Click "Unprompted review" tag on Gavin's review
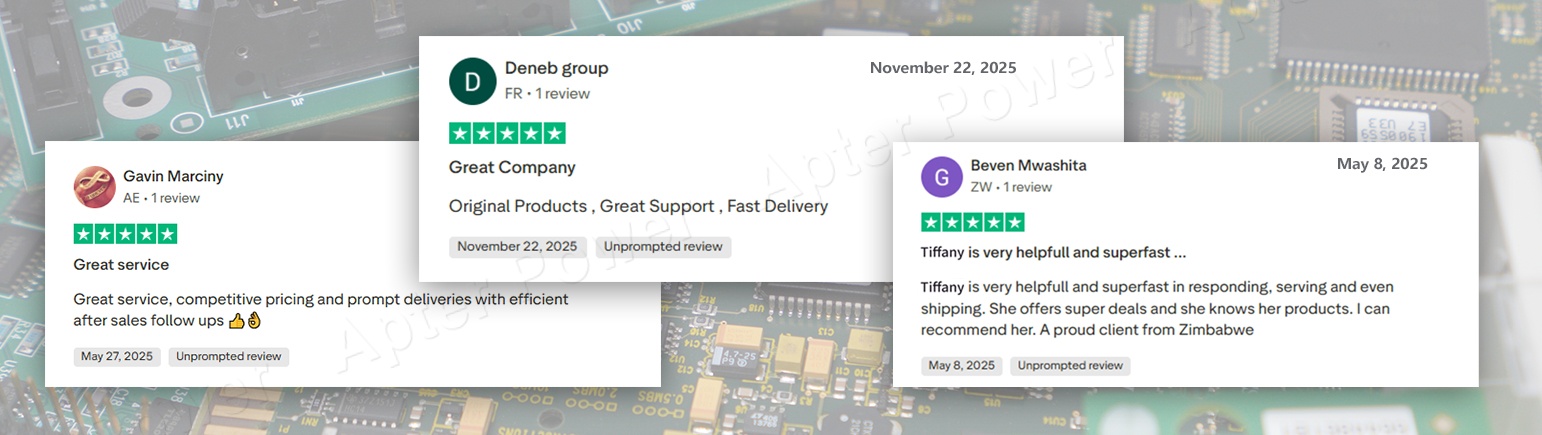 pyautogui.click(x=228, y=356)
